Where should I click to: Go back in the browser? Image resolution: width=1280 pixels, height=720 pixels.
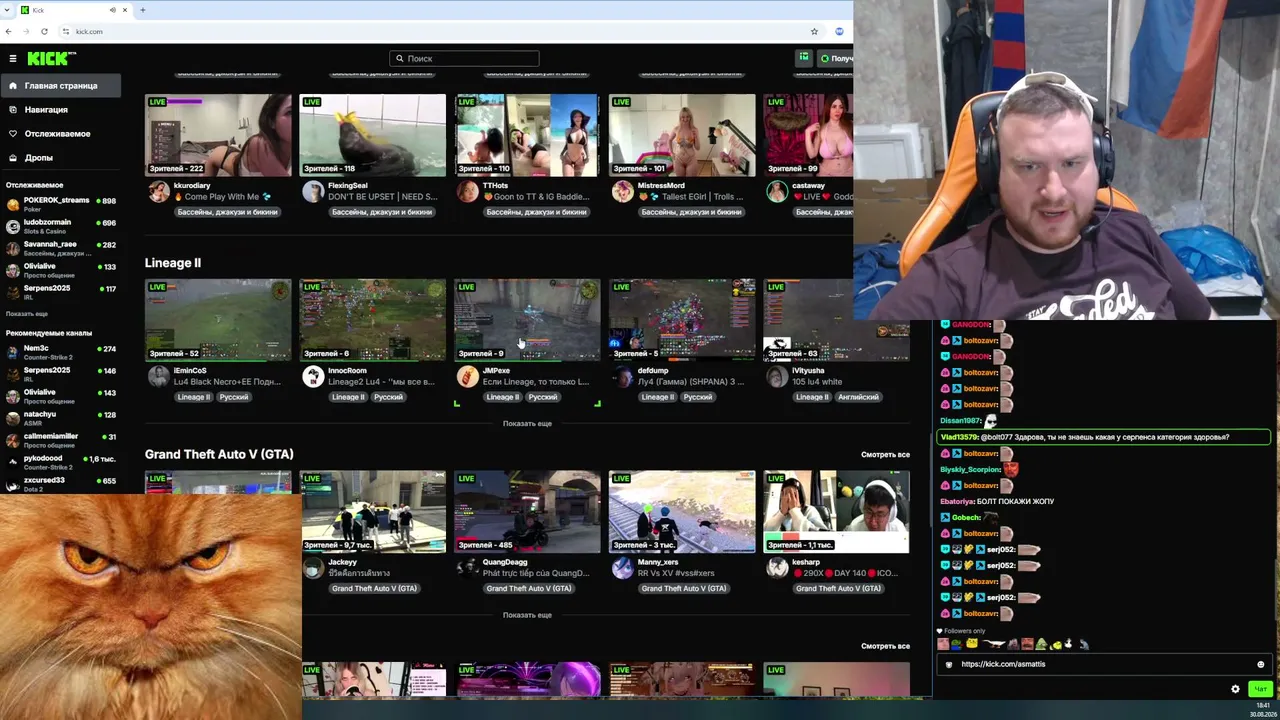[x=9, y=31]
